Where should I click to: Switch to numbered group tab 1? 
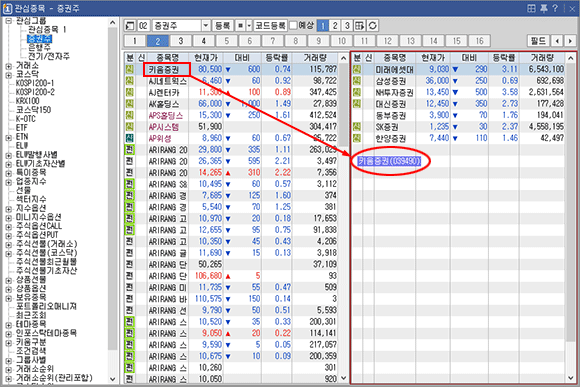(x=135, y=41)
